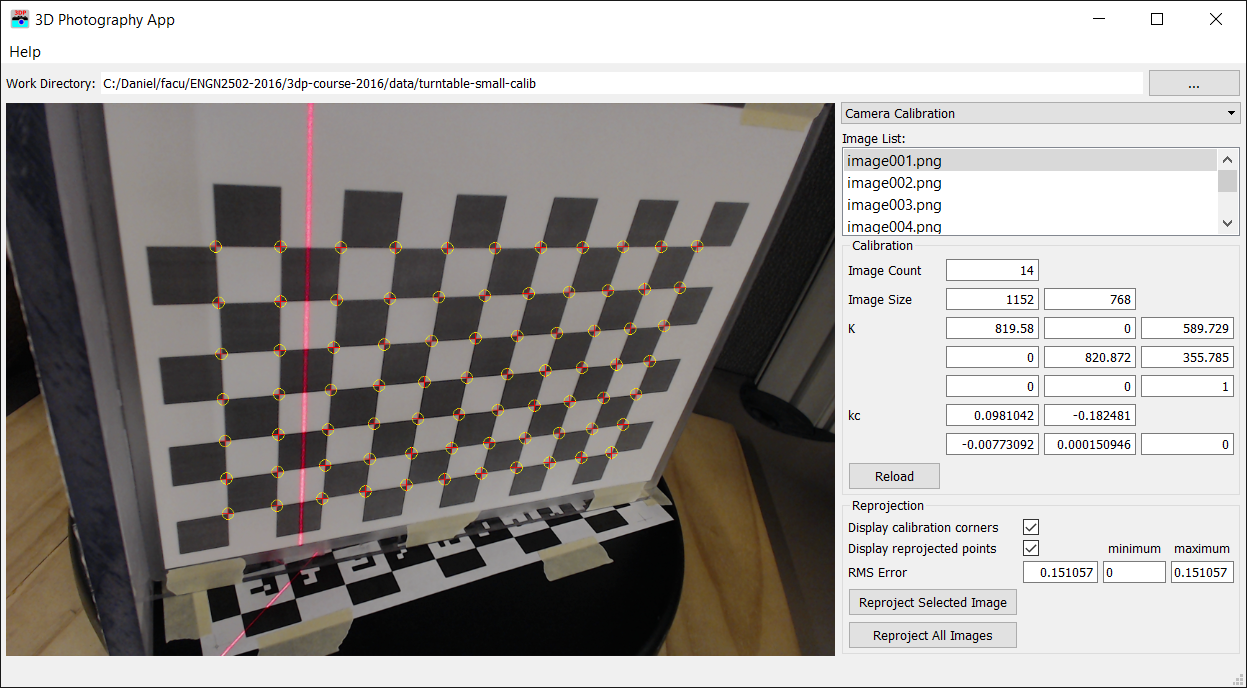Select image002.png in the image list
This screenshot has width=1247, height=688.
[1029, 182]
